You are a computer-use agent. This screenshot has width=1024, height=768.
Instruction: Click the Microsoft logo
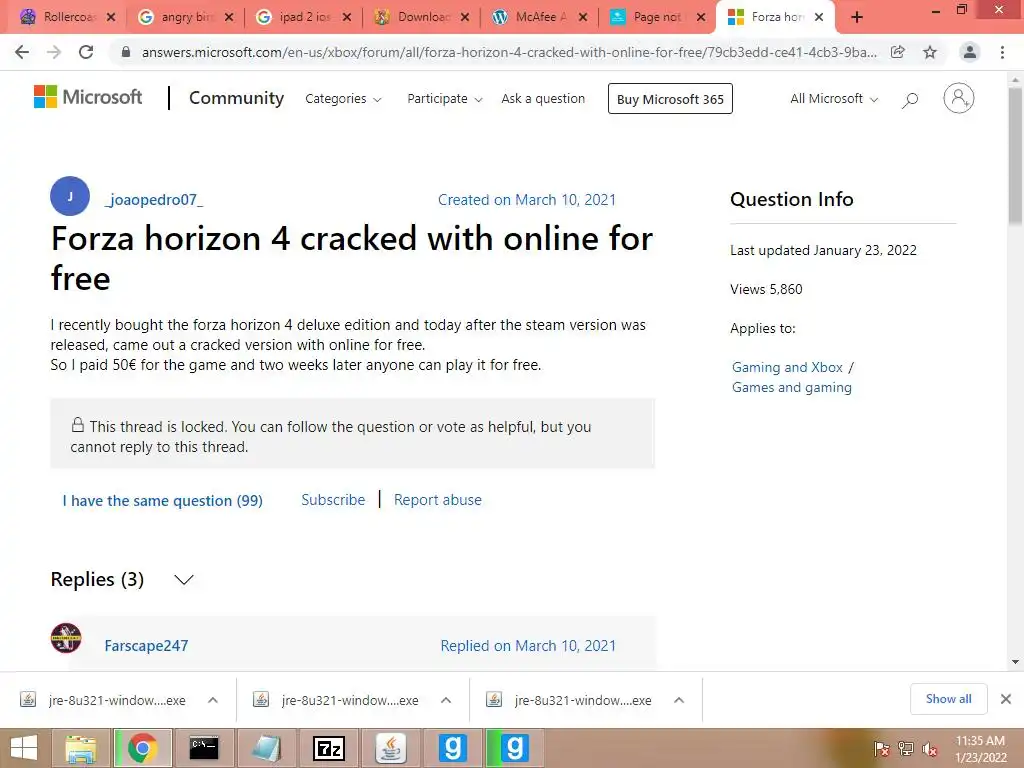pos(88,97)
